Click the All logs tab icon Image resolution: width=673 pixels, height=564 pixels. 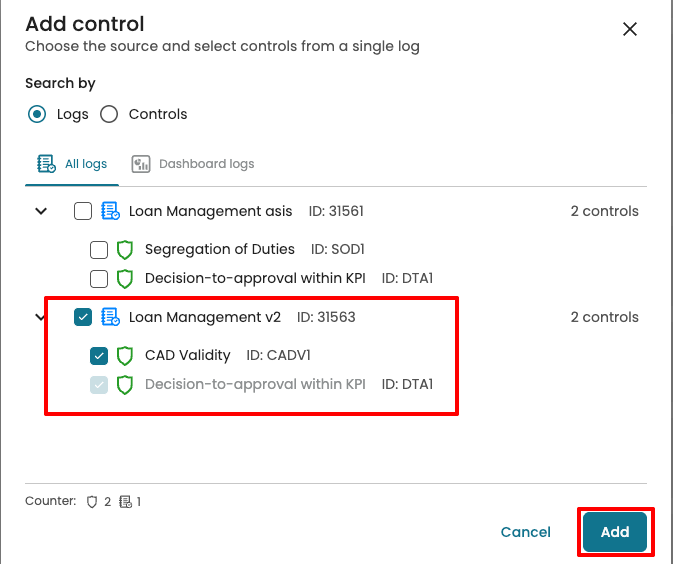click(46, 164)
